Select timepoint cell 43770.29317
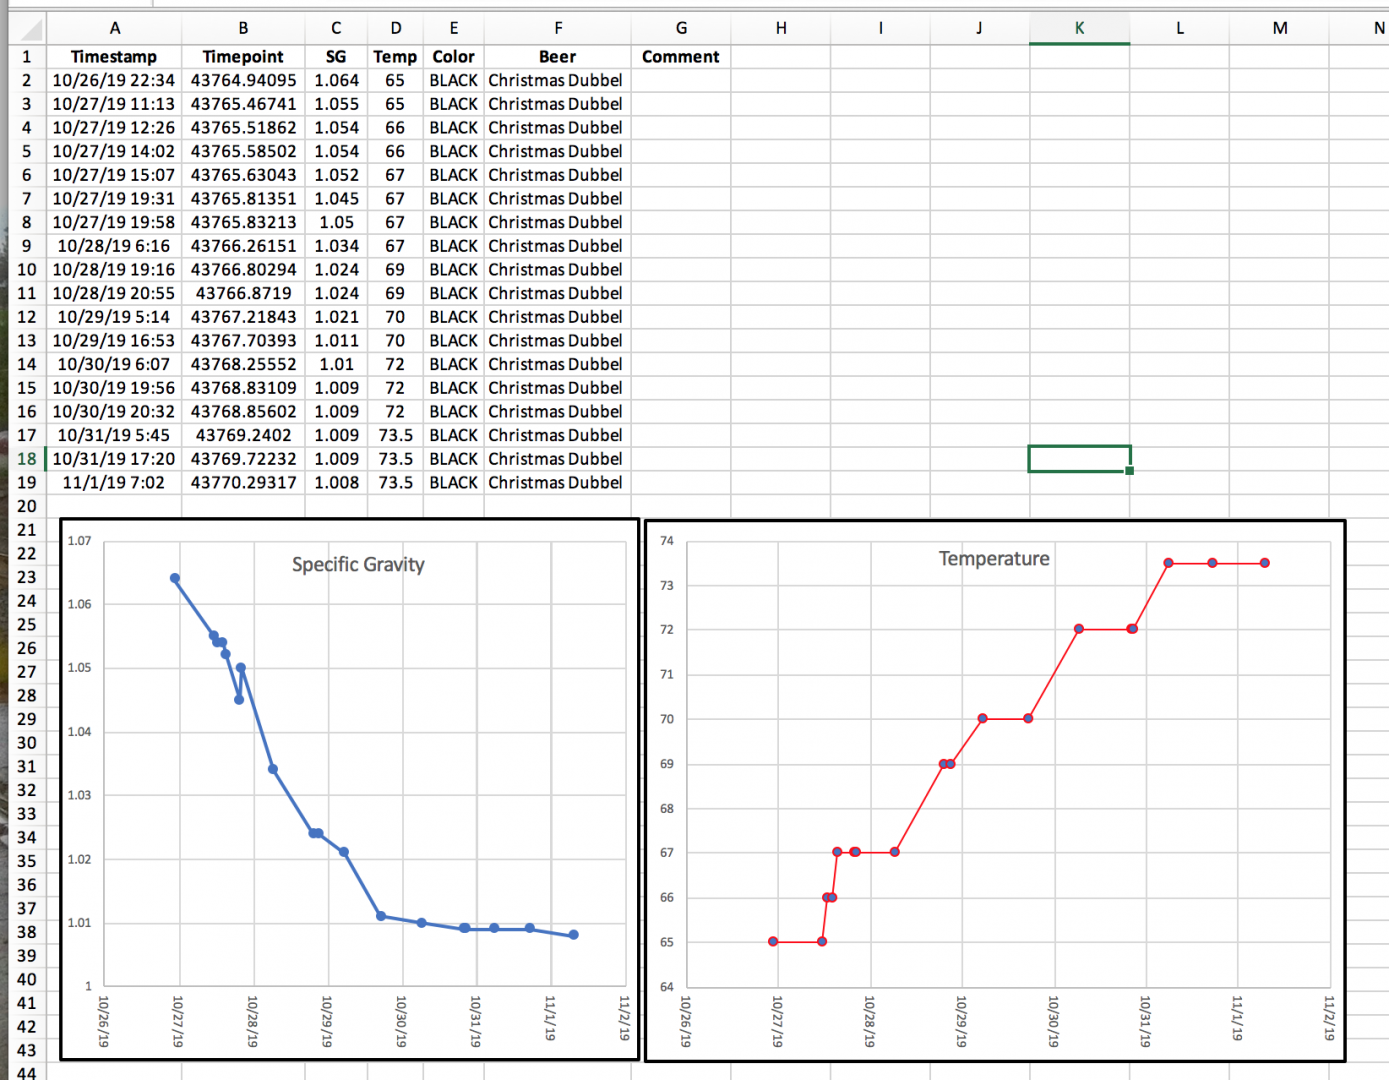Viewport: 1389px width, 1080px height. [x=243, y=482]
